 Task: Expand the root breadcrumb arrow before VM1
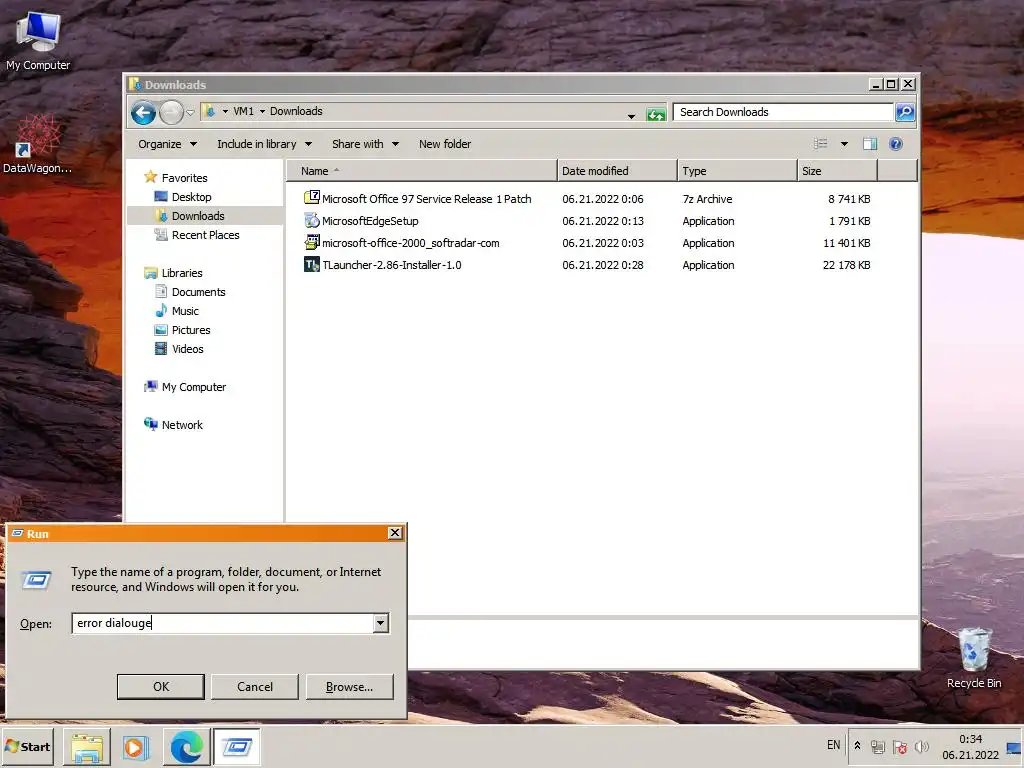[x=225, y=112]
